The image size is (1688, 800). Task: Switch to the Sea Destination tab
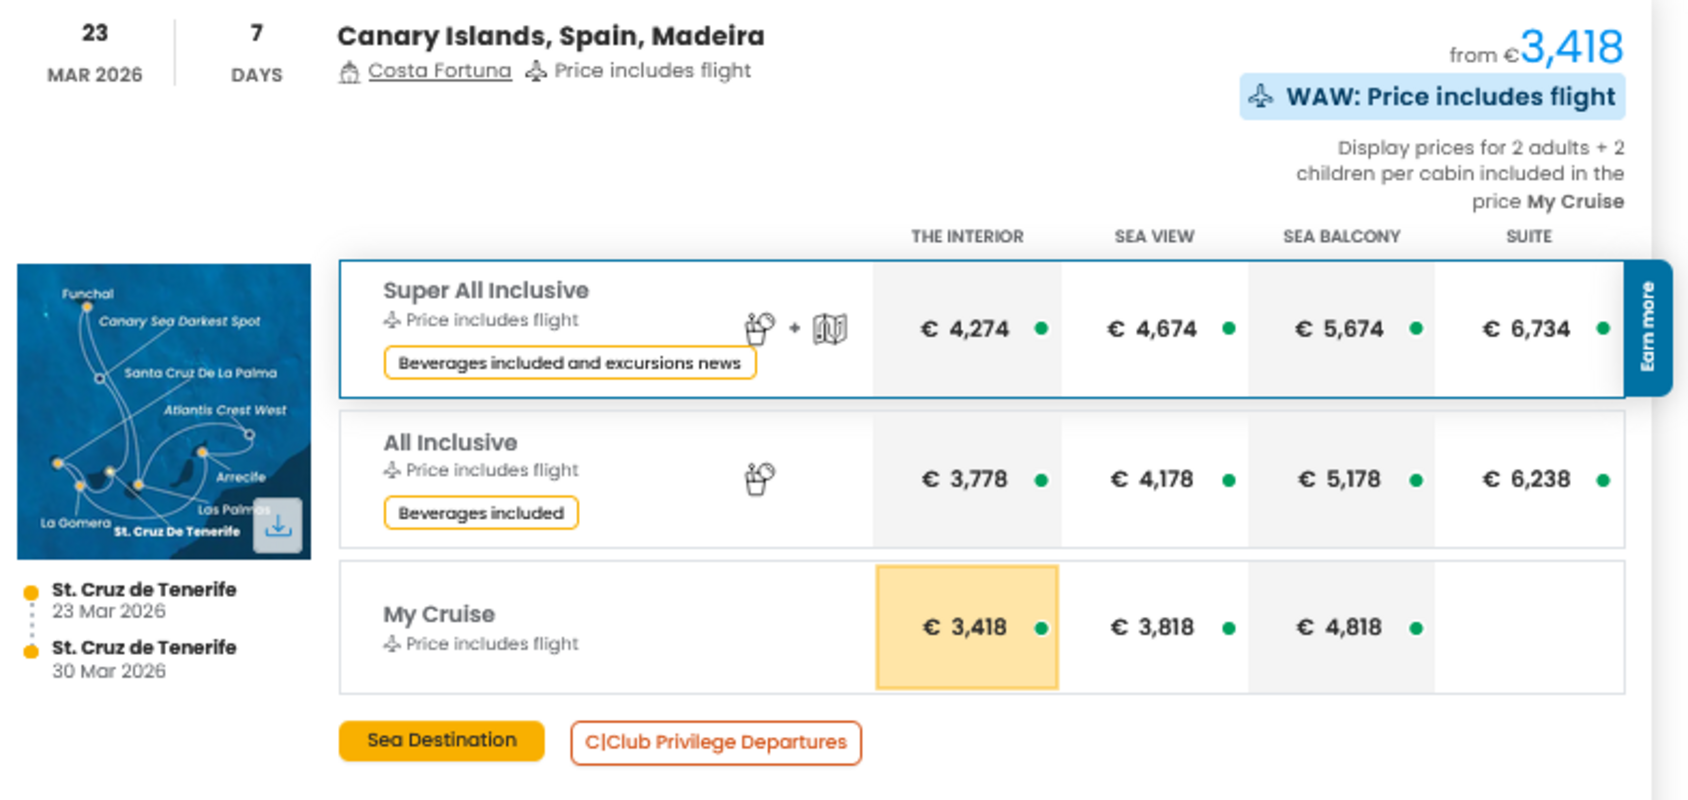coord(441,741)
